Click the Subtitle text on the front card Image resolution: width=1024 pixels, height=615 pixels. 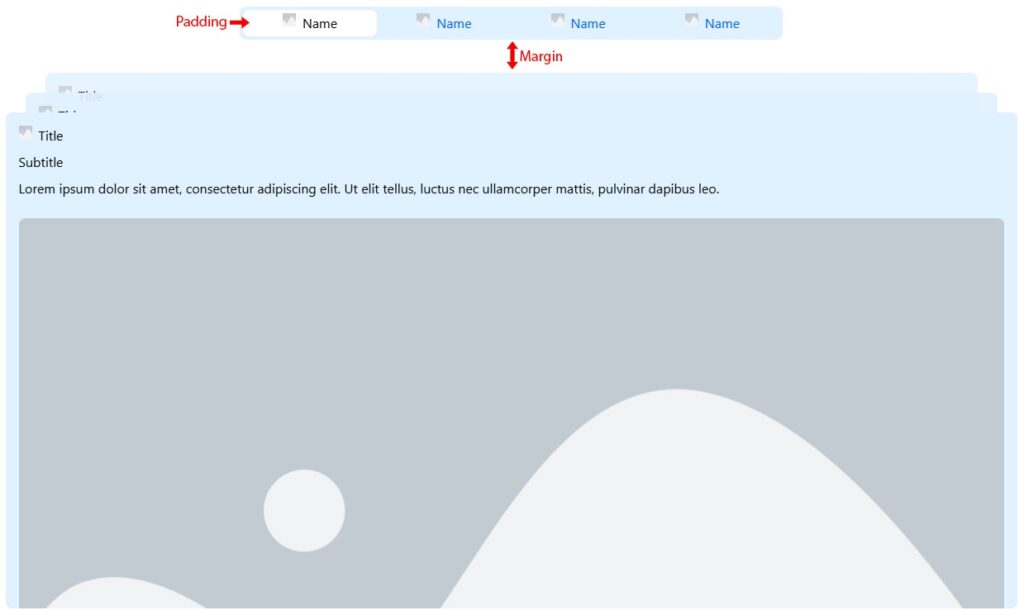click(x=41, y=163)
